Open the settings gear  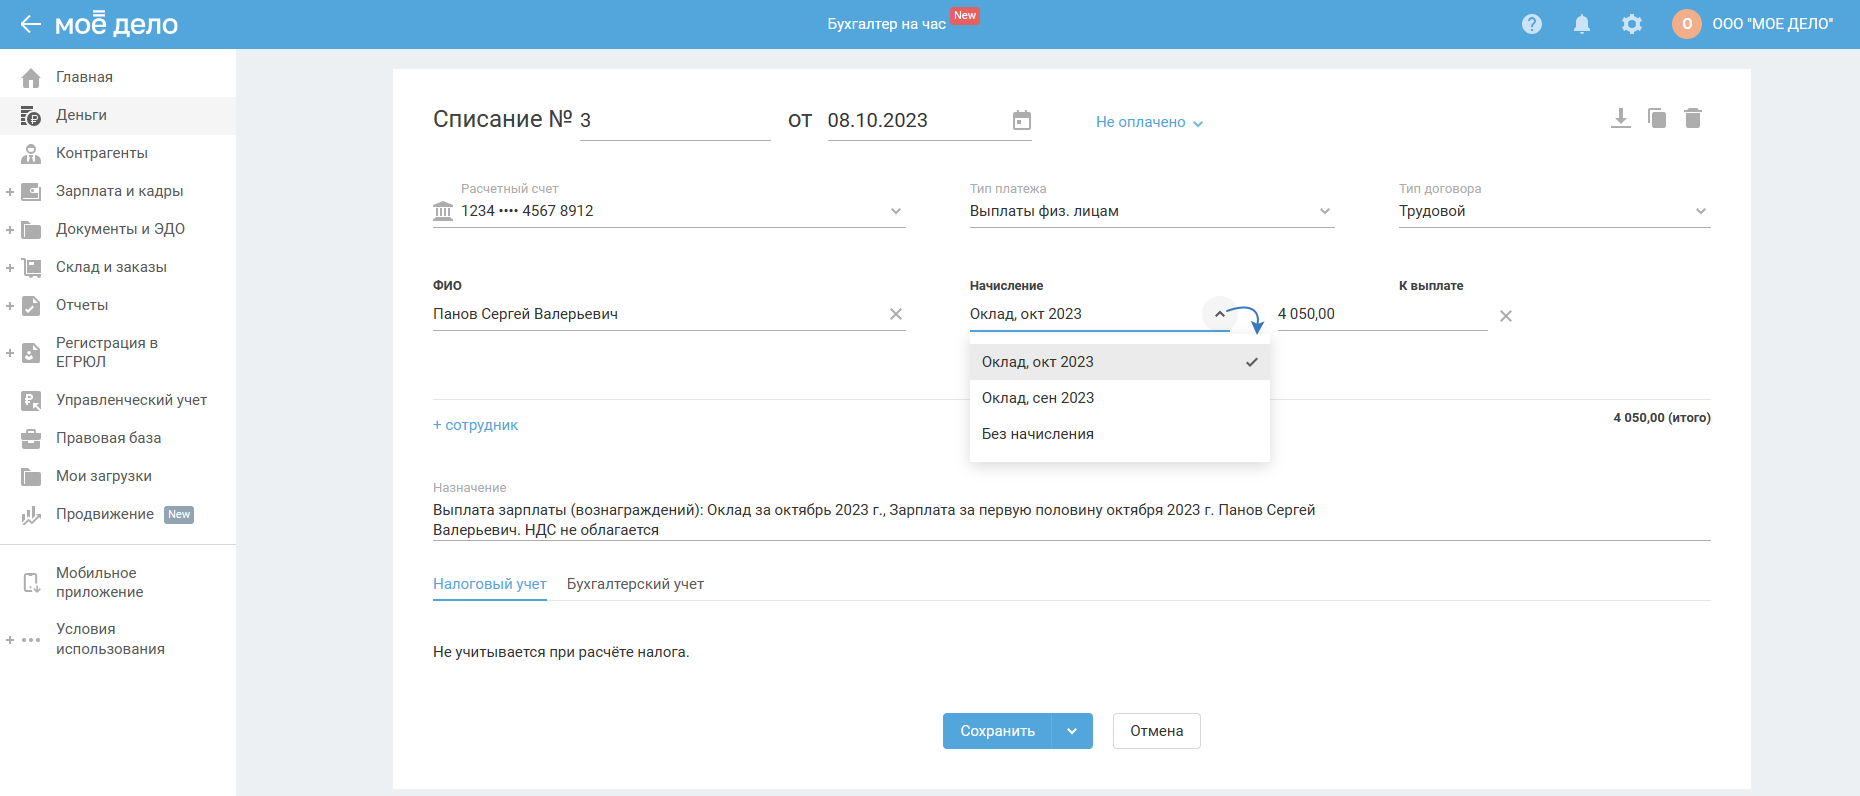1631,24
